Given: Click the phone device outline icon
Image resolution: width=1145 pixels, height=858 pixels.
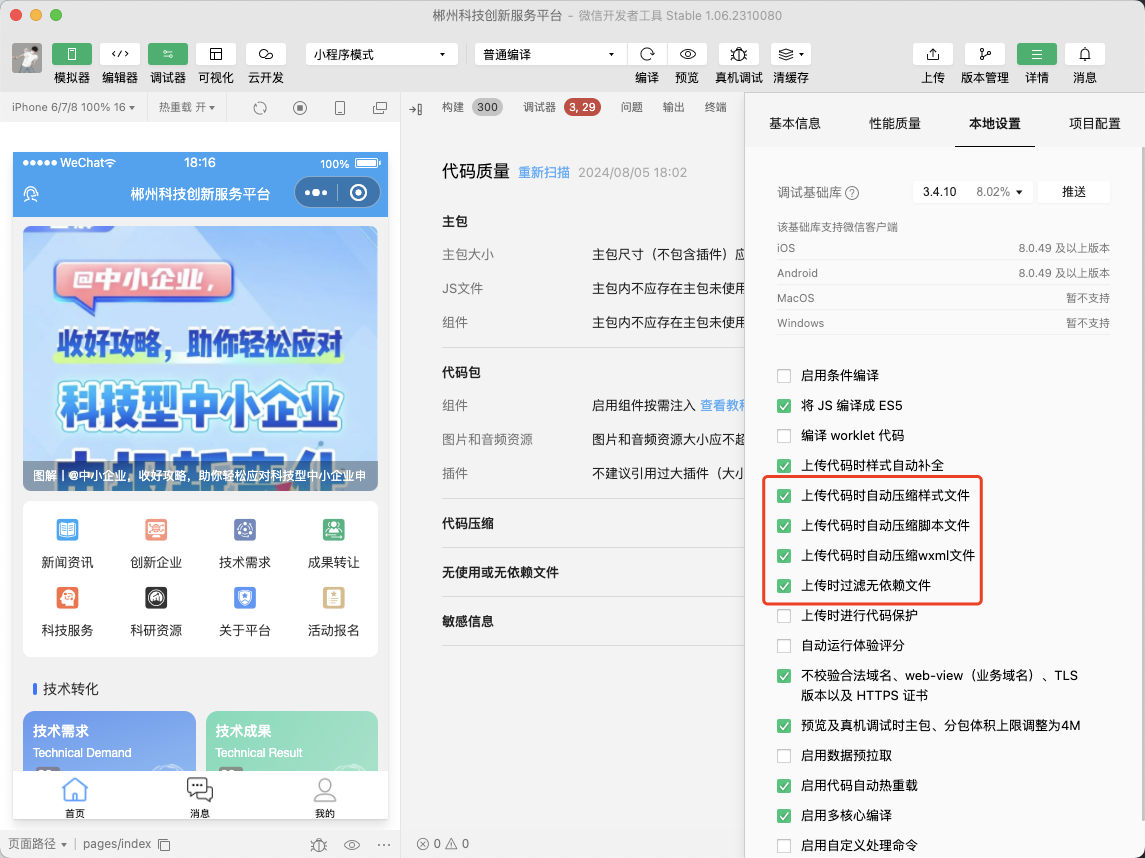Looking at the screenshot, I should pos(340,108).
